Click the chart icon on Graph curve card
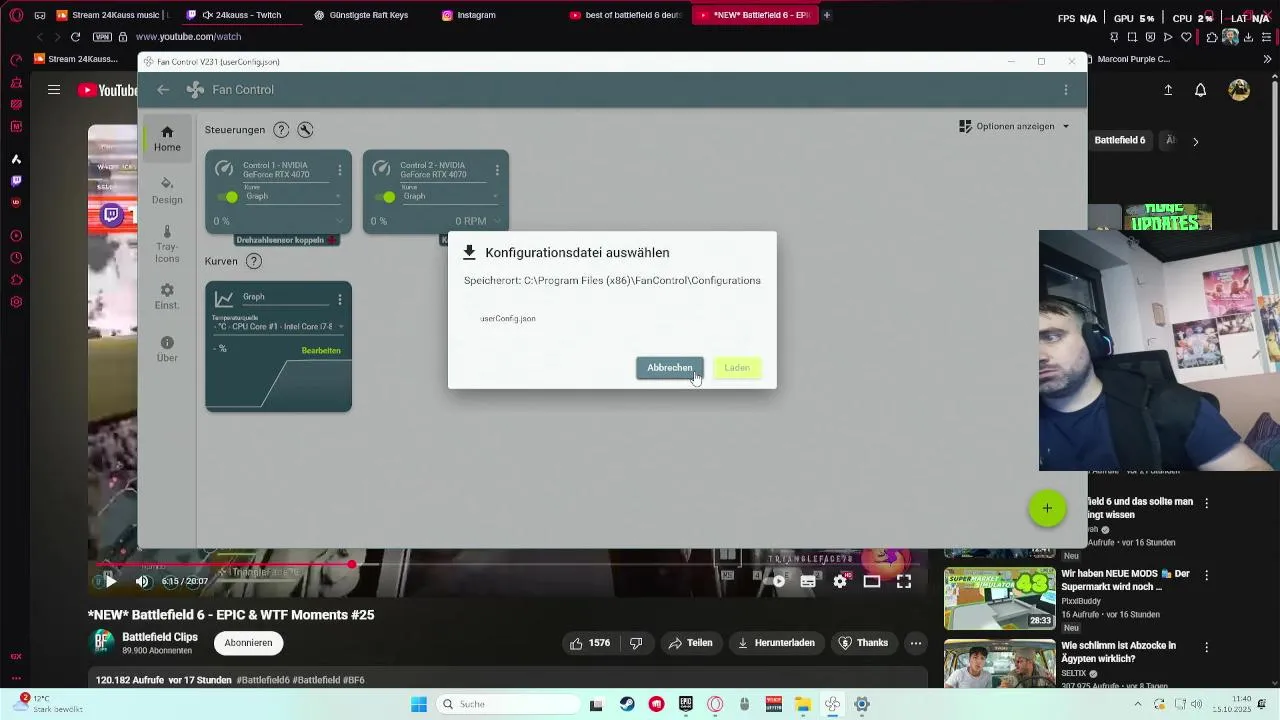The image size is (1280, 720). click(x=224, y=299)
